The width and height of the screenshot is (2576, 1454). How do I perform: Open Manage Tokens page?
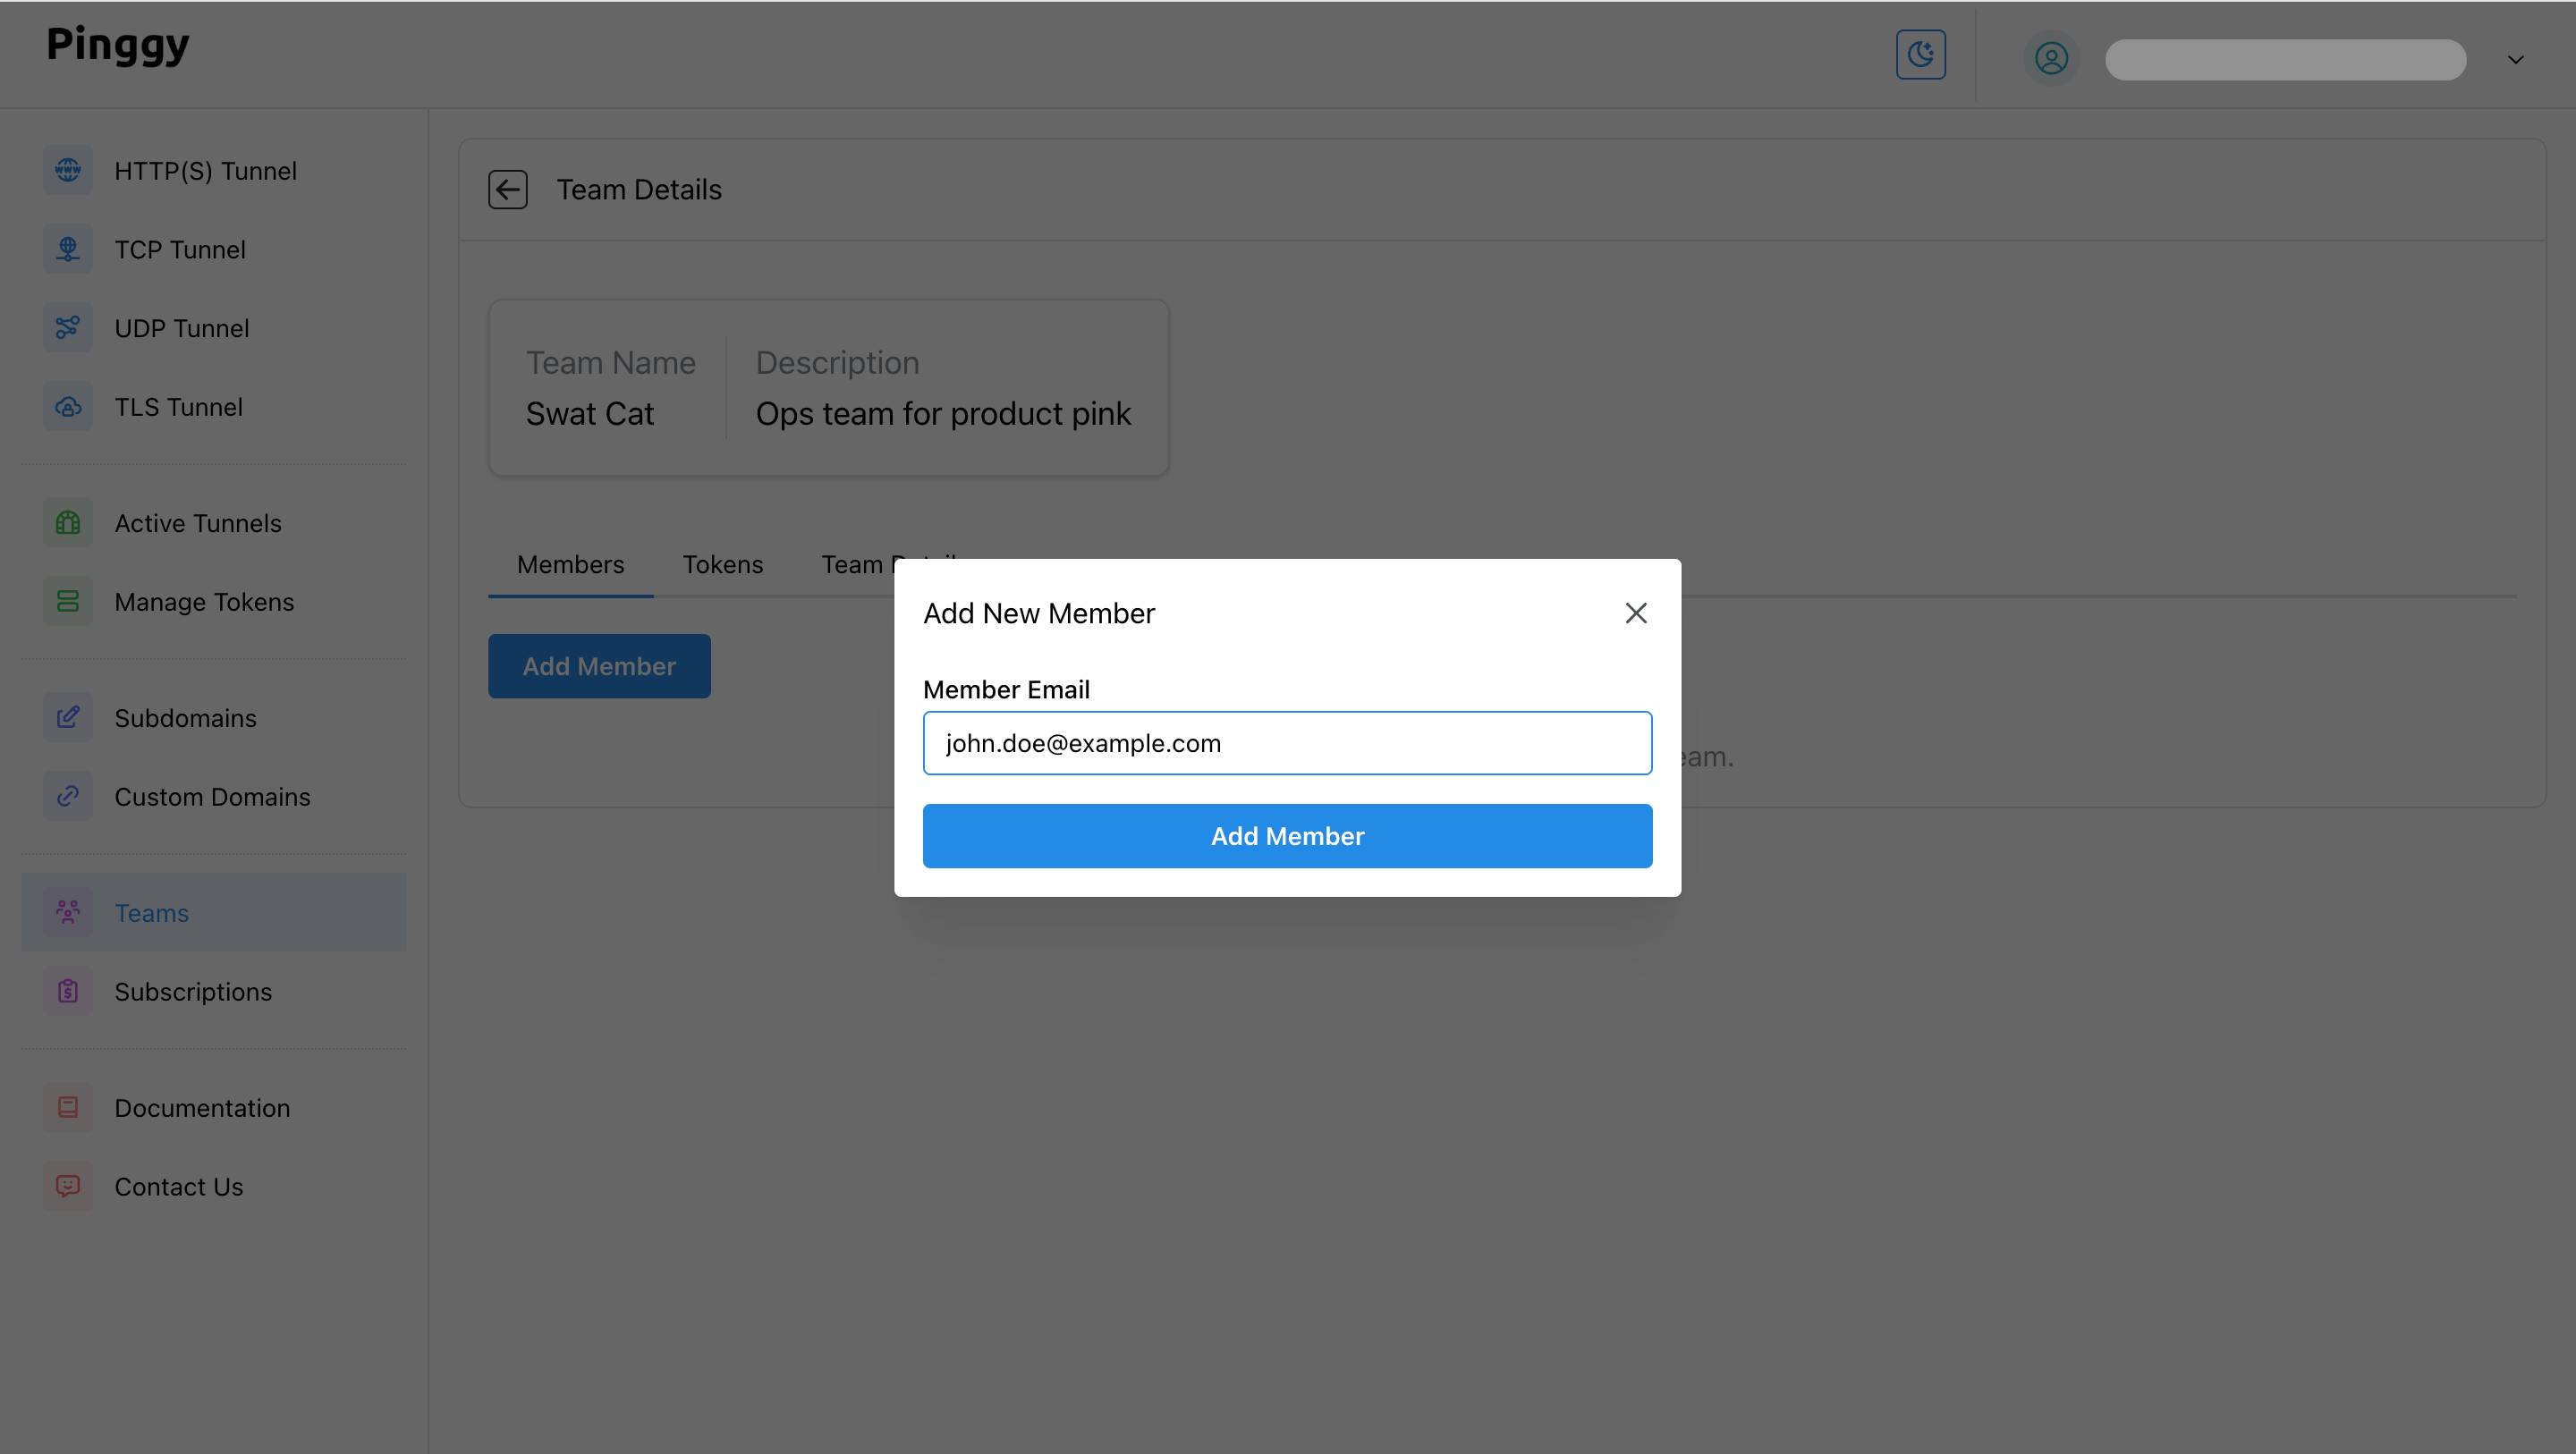(214, 602)
